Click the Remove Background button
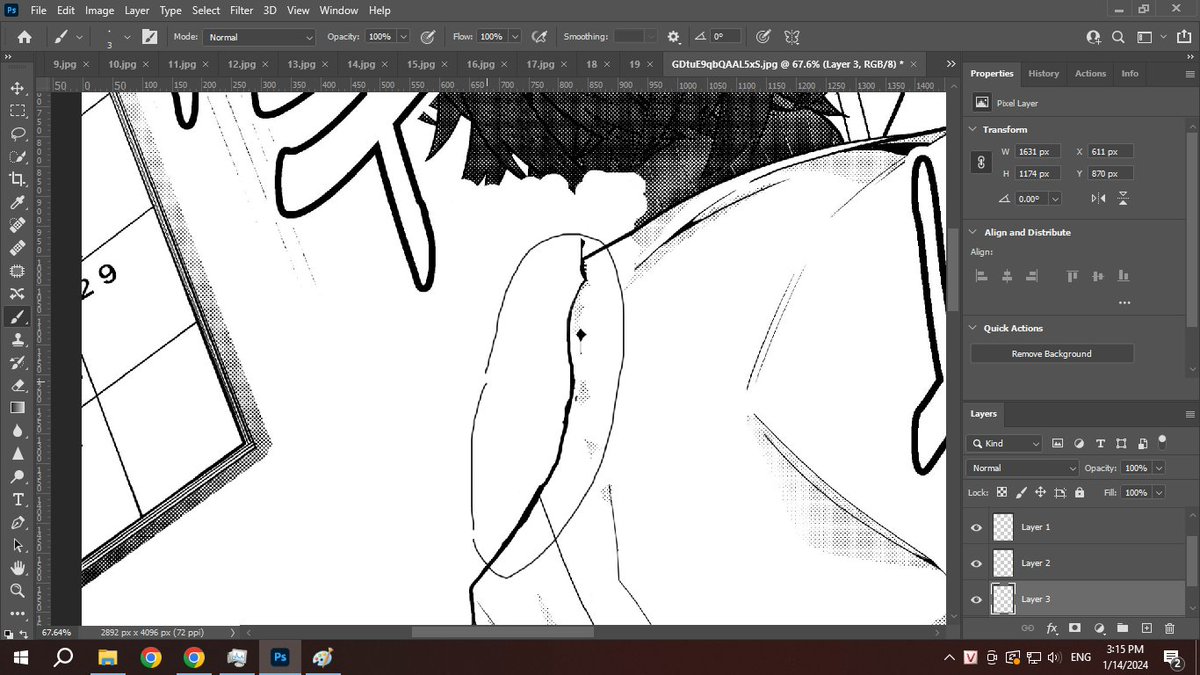Screen dimensions: 1200x675 click(1052, 354)
